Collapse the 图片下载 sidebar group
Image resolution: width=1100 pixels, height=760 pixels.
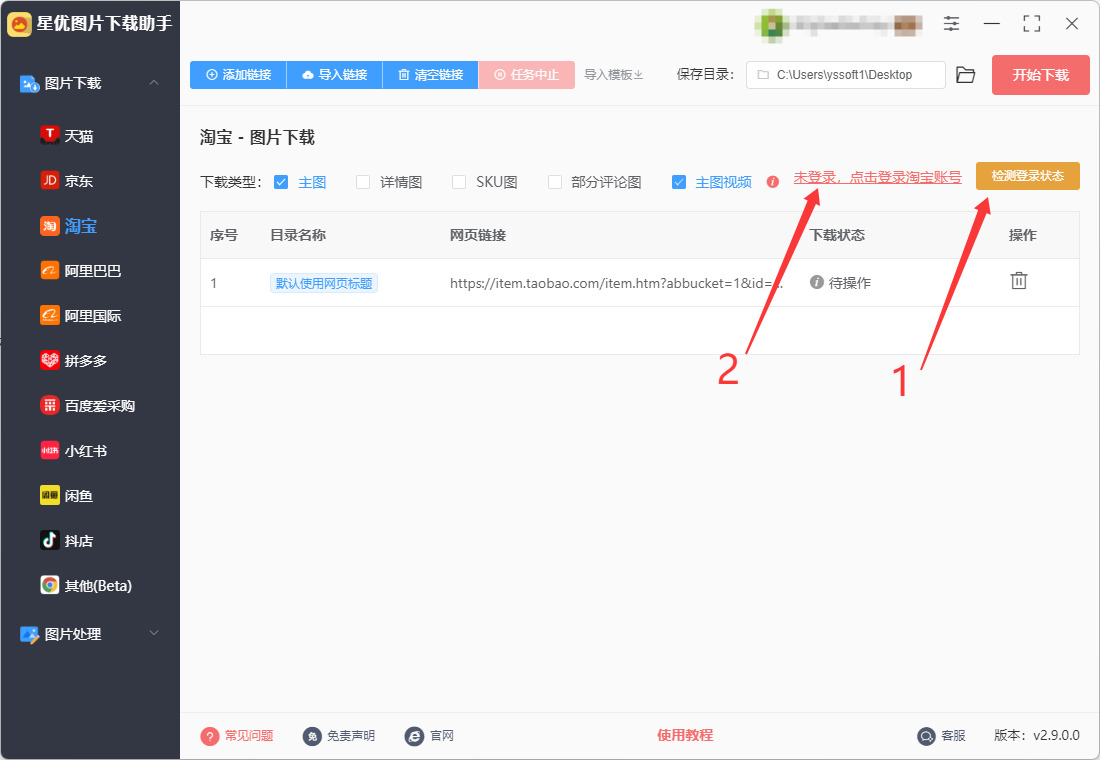click(154, 83)
